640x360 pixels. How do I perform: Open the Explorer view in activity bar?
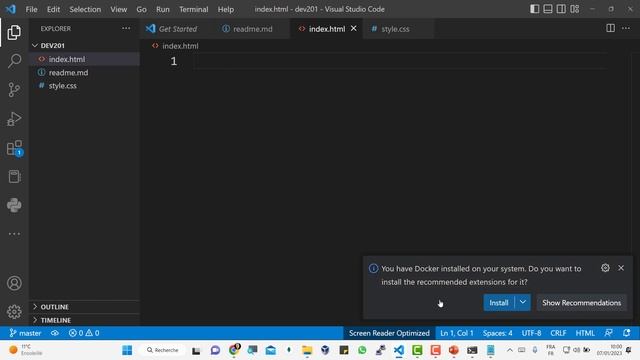tap(14, 32)
